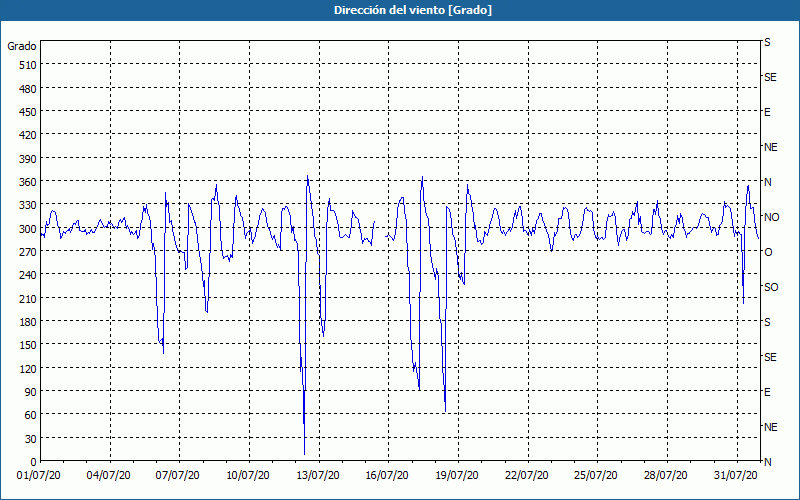
Task: Click the 240 left axis label
Action: click(29, 275)
